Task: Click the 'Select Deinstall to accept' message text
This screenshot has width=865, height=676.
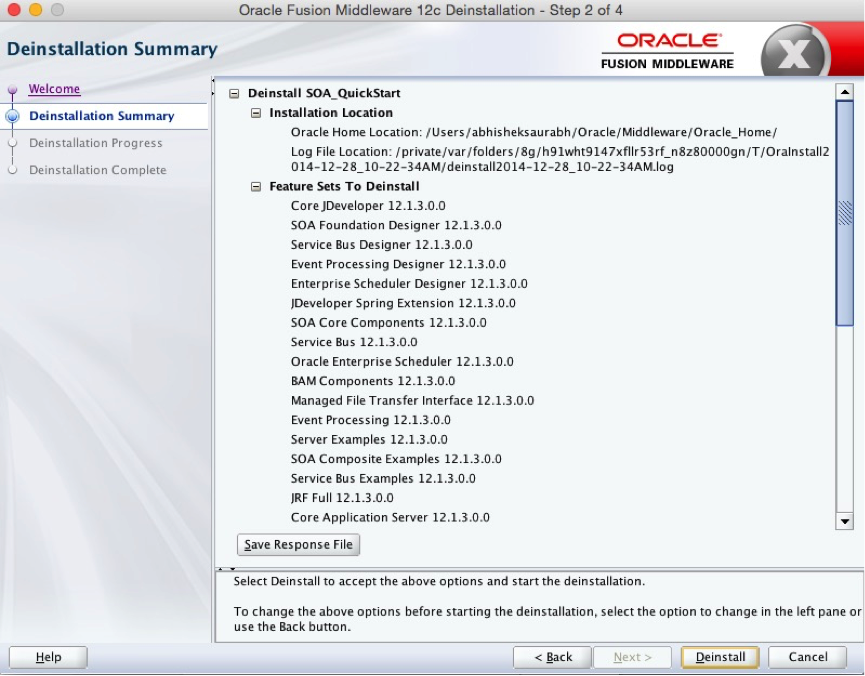Action: click(439, 581)
